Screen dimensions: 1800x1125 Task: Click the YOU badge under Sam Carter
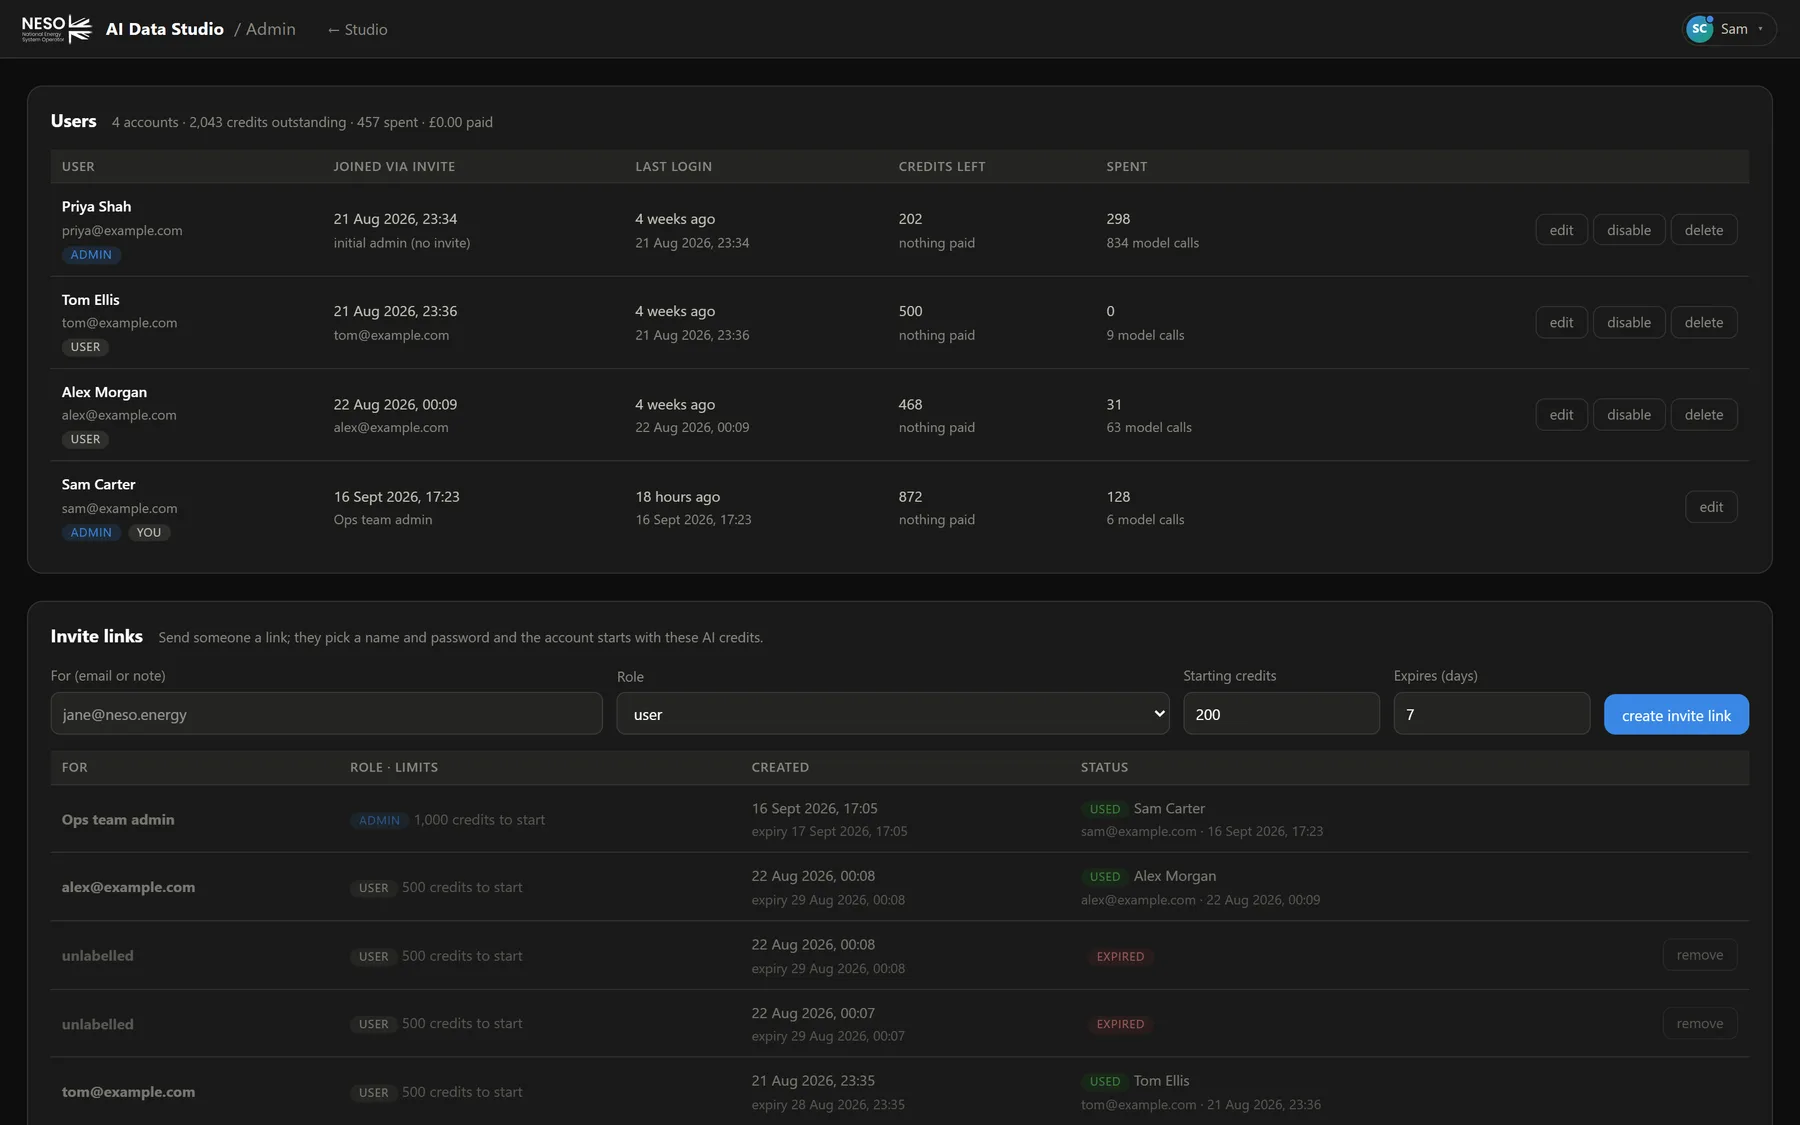[x=149, y=532]
